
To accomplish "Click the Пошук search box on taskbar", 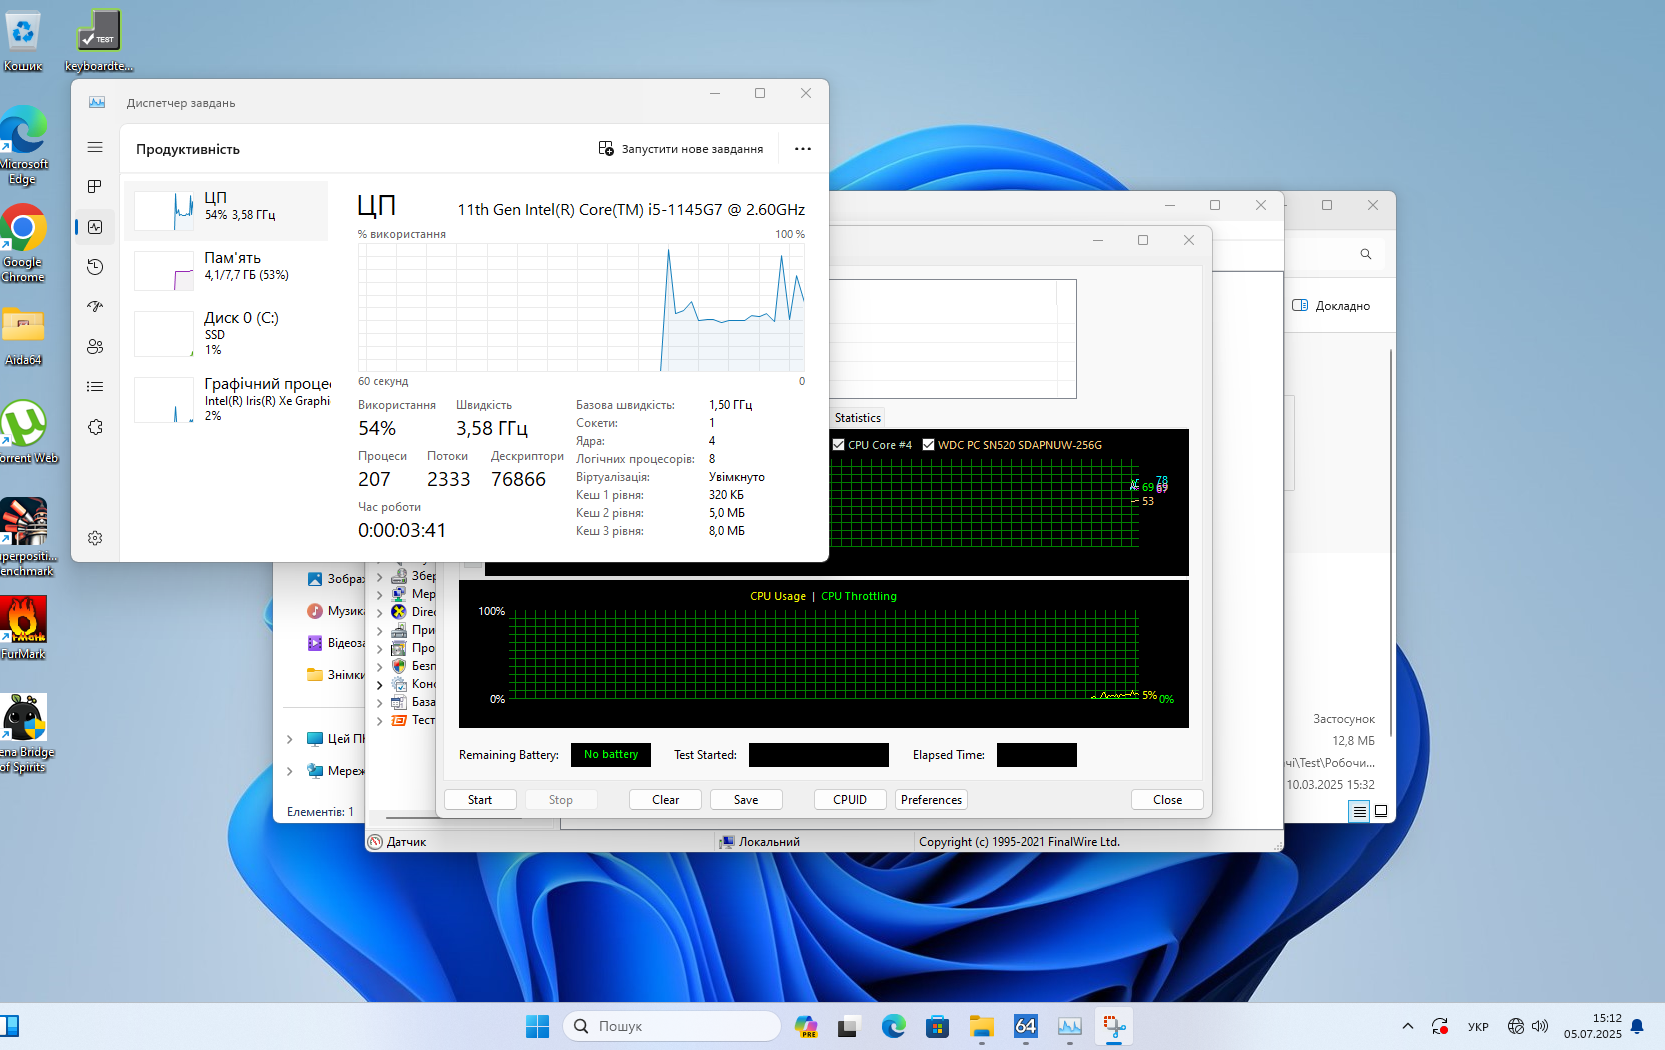I will coord(672,1027).
